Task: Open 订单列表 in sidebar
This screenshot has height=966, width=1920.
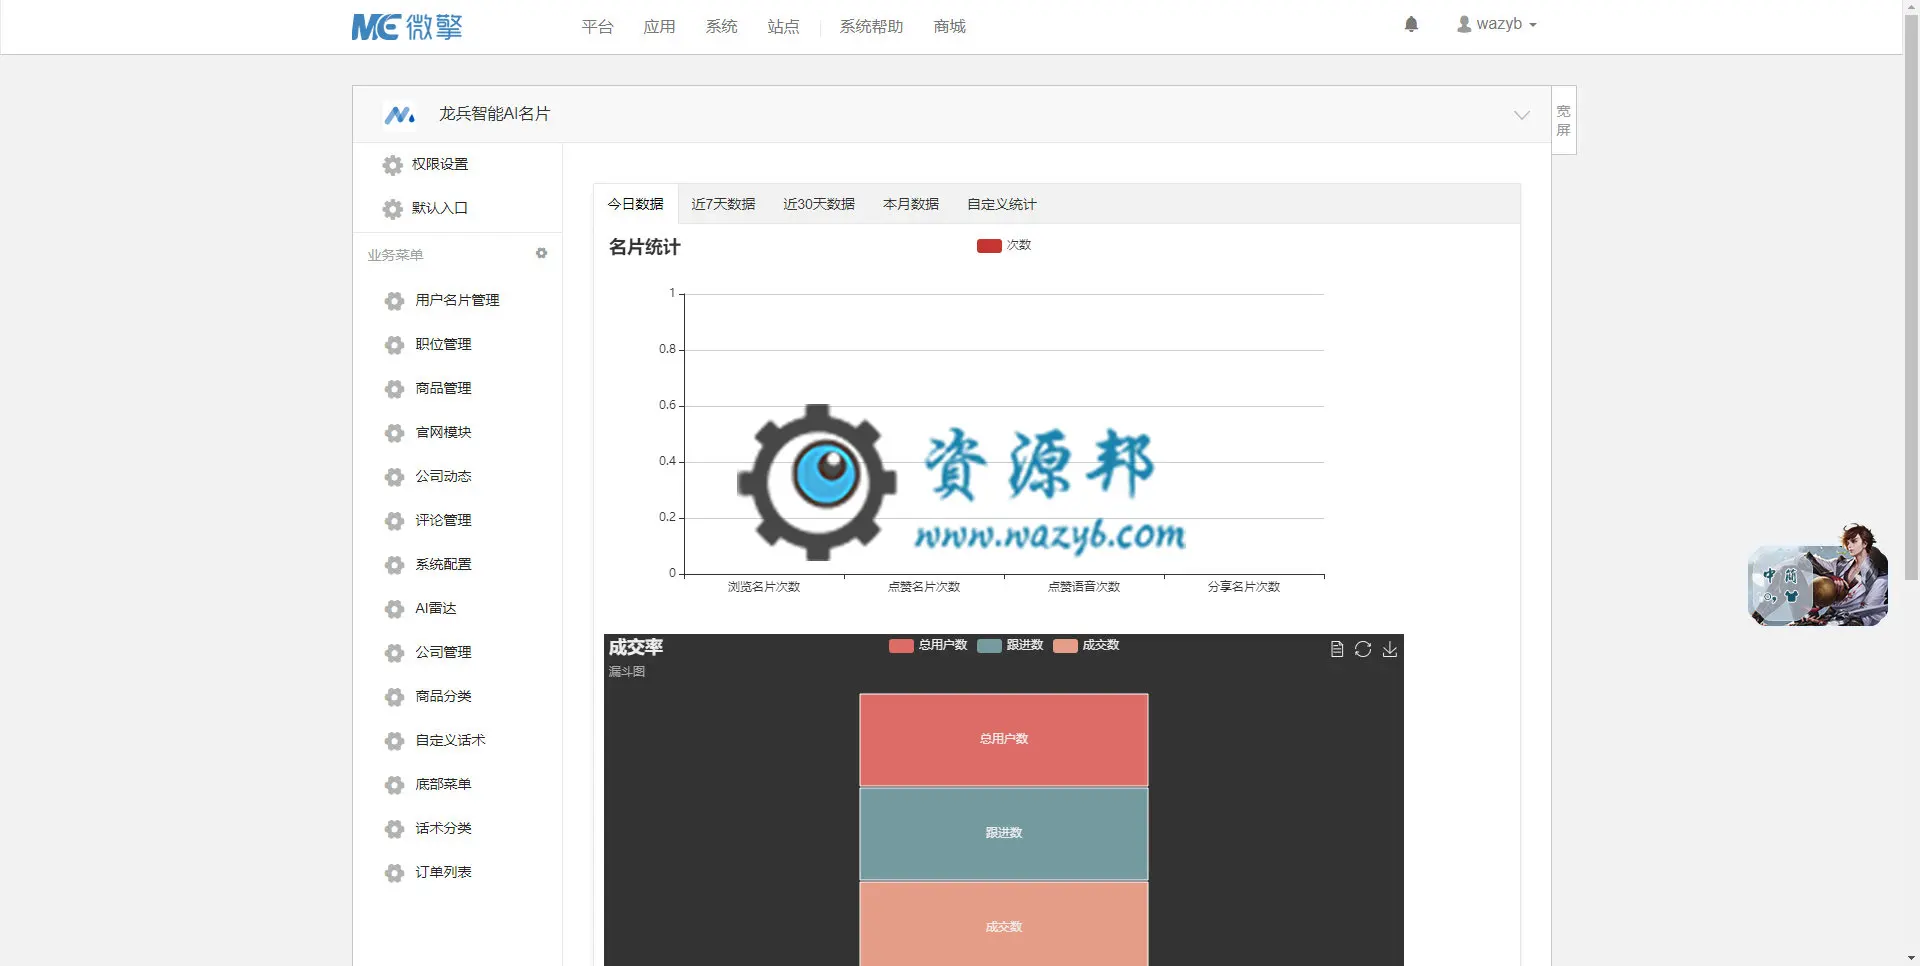Action: tap(443, 872)
